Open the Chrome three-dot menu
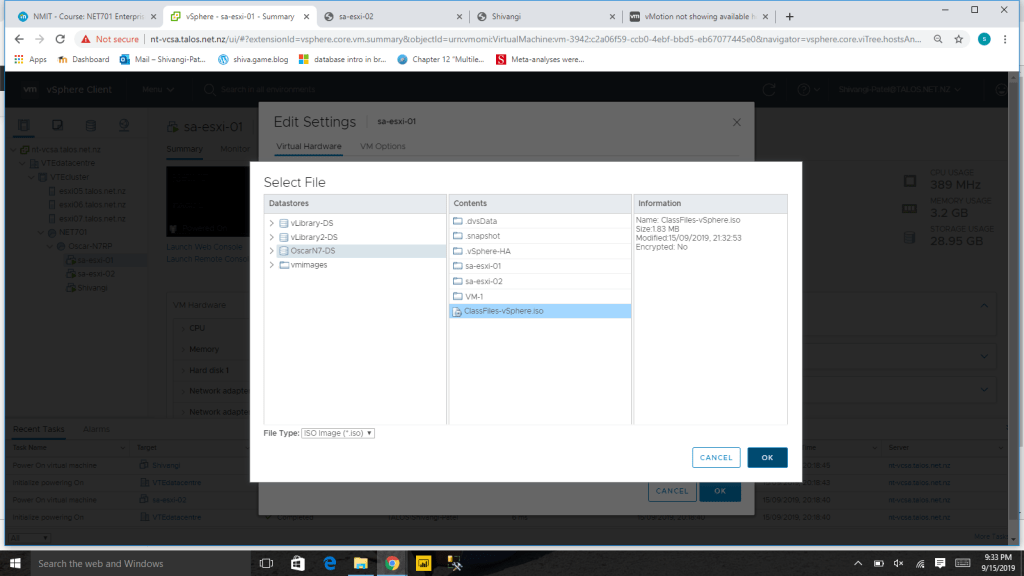The image size is (1024, 576). 1007,39
